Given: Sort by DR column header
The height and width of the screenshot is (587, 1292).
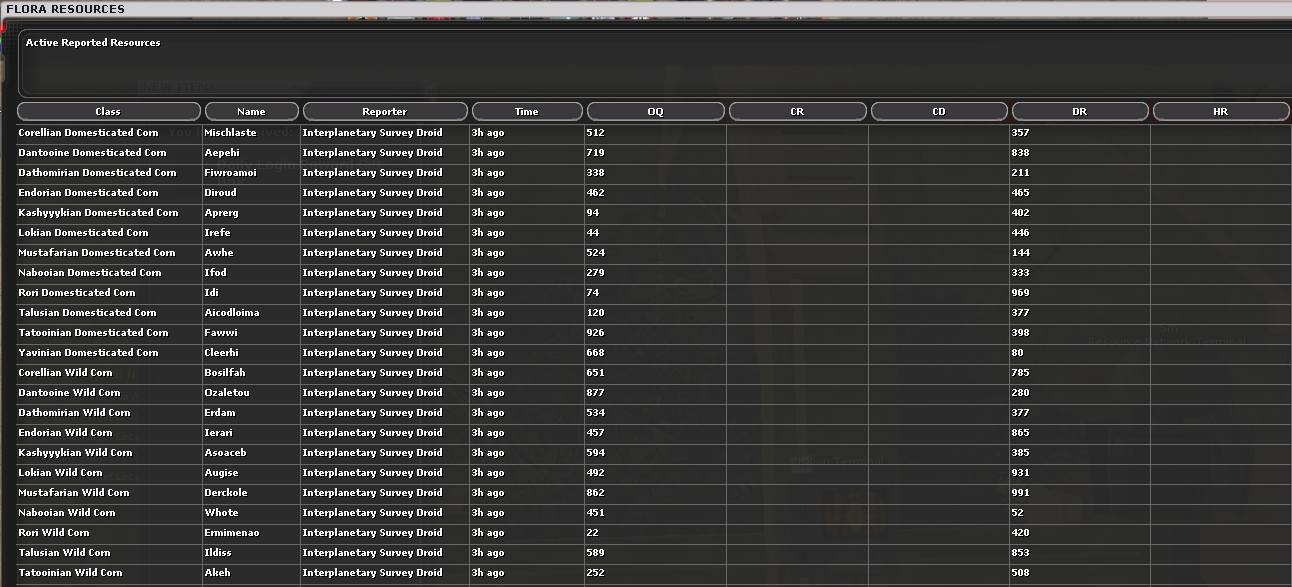Looking at the screenshot, I should coord(1080,111).
